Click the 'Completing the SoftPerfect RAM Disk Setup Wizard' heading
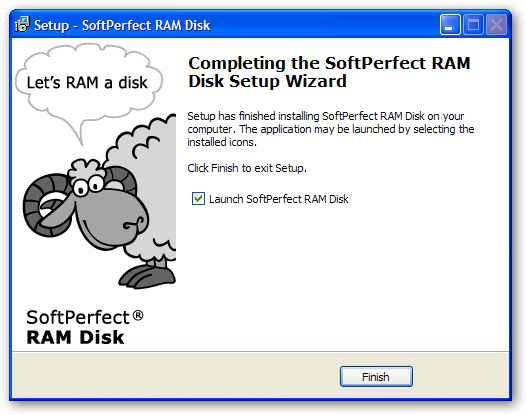 (329, 72)
